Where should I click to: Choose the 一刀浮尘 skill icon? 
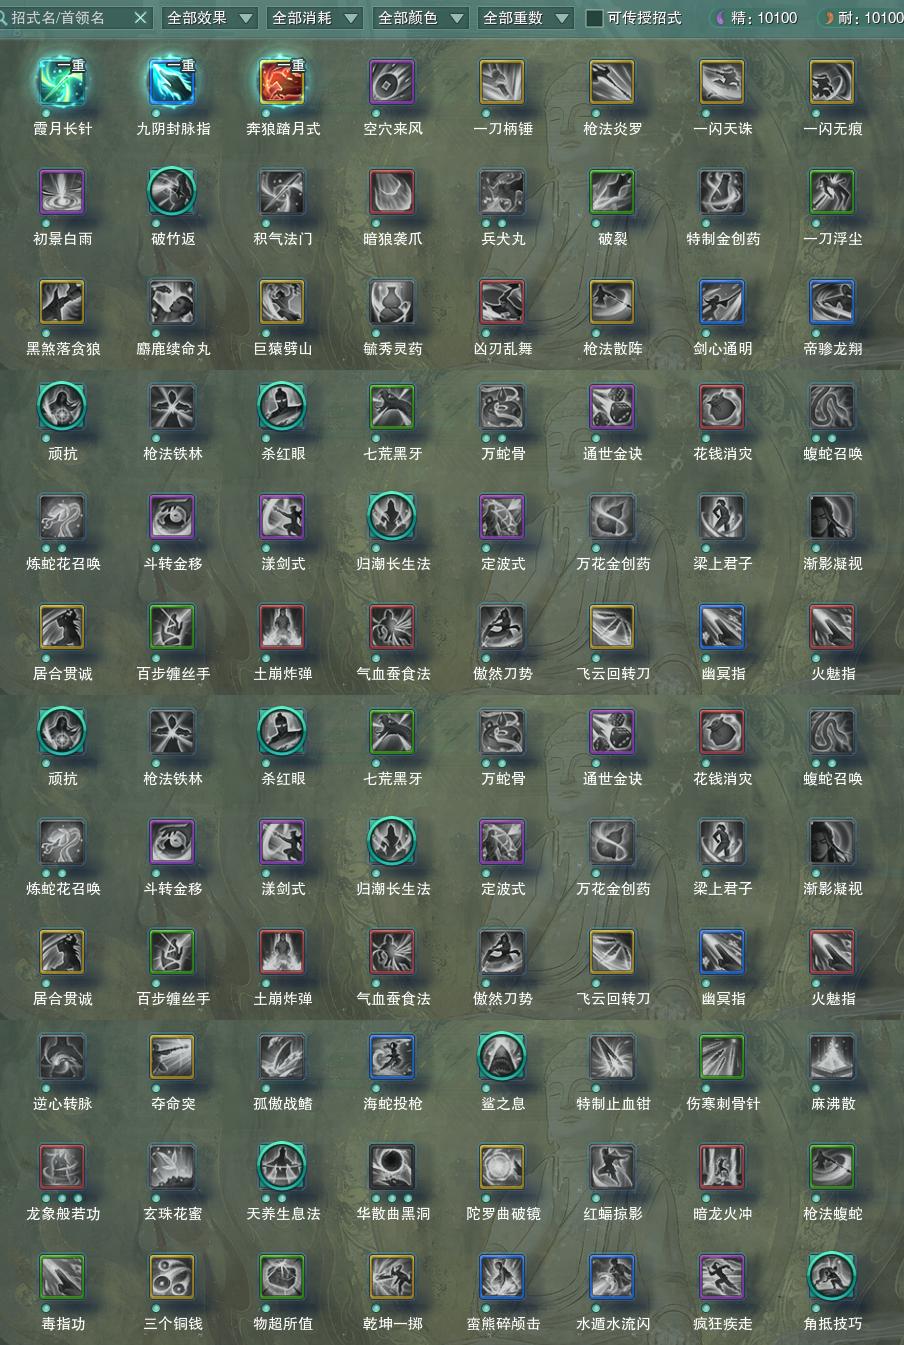tap(833, 192)
